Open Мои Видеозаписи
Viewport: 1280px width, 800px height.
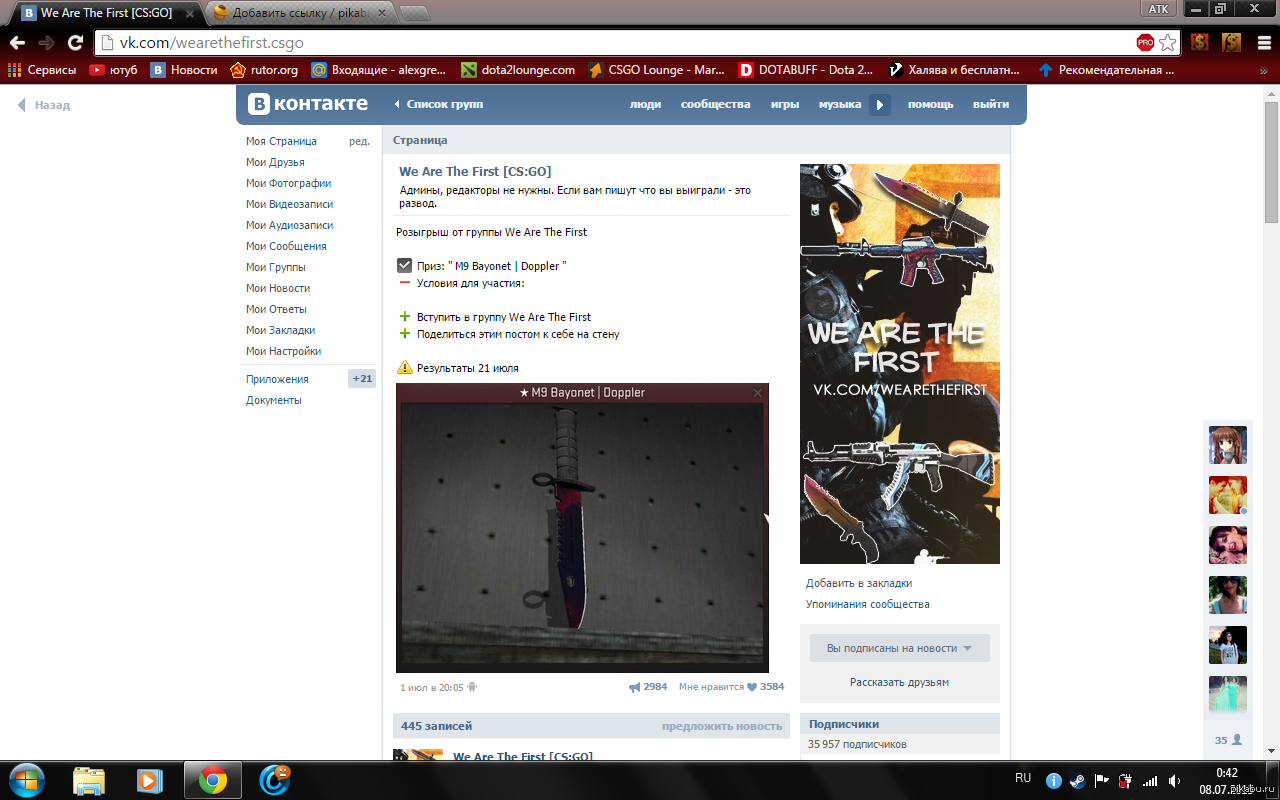click(290, 204)
